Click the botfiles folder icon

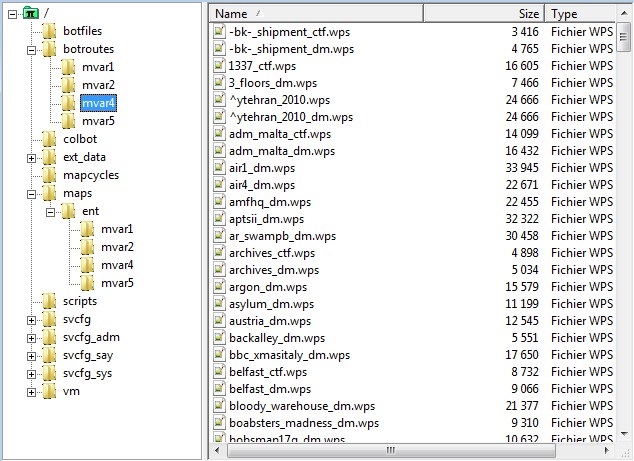50,31
